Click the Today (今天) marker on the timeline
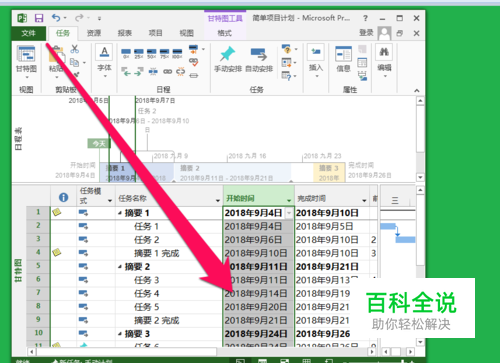Screen dimensions: 500x363 tap(99, 143)
